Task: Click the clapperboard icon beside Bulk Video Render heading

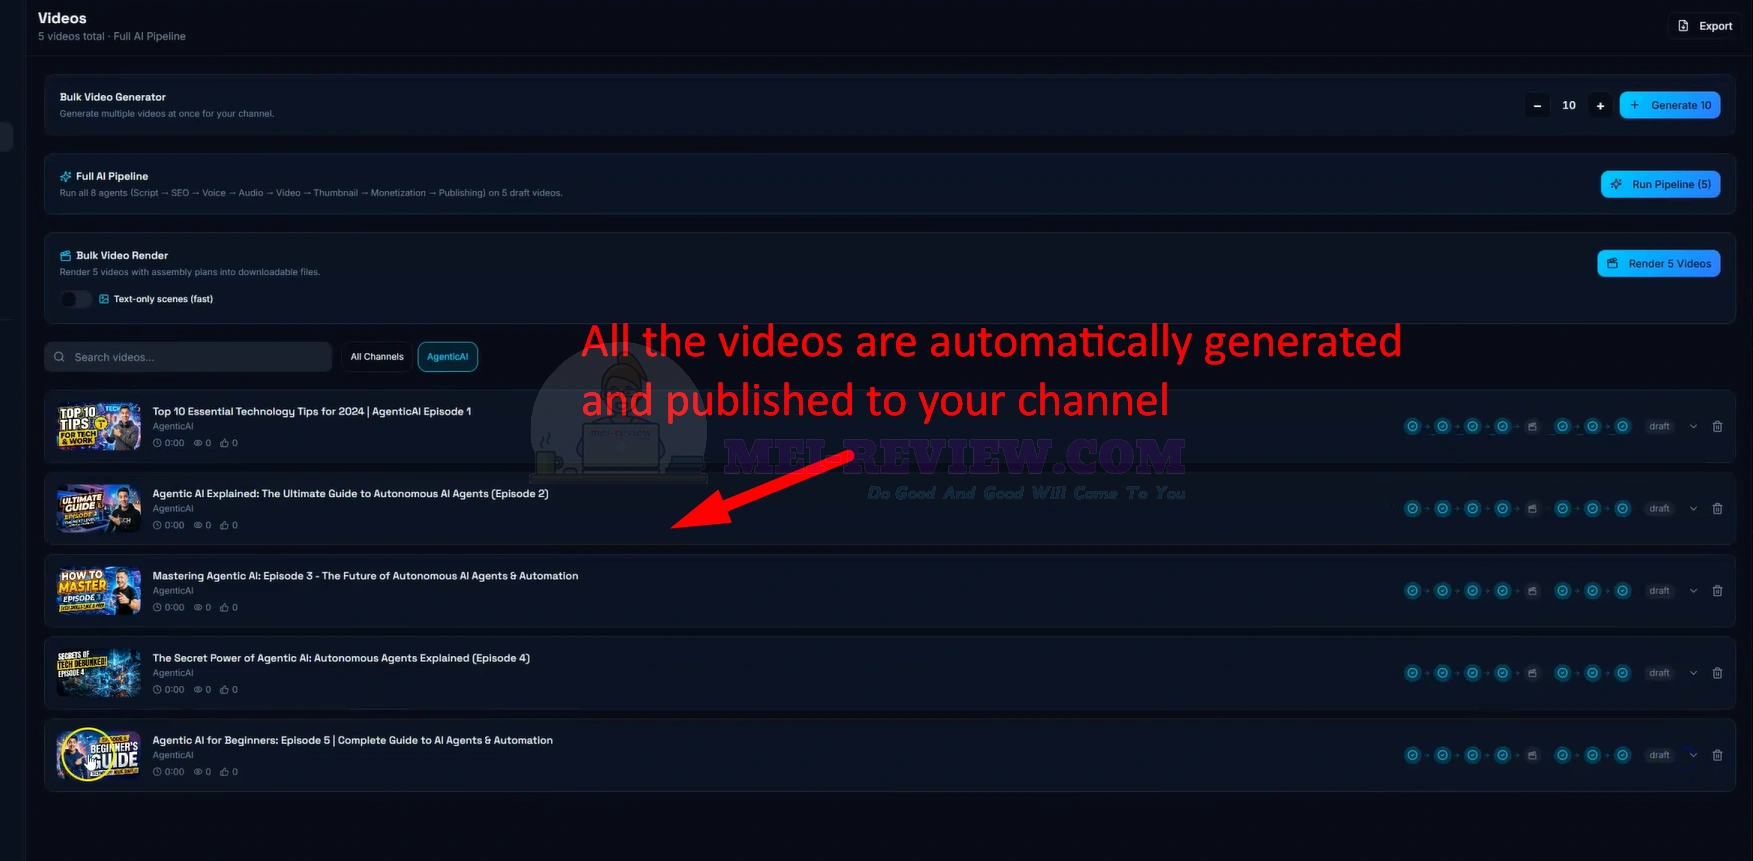Action: 66,255
